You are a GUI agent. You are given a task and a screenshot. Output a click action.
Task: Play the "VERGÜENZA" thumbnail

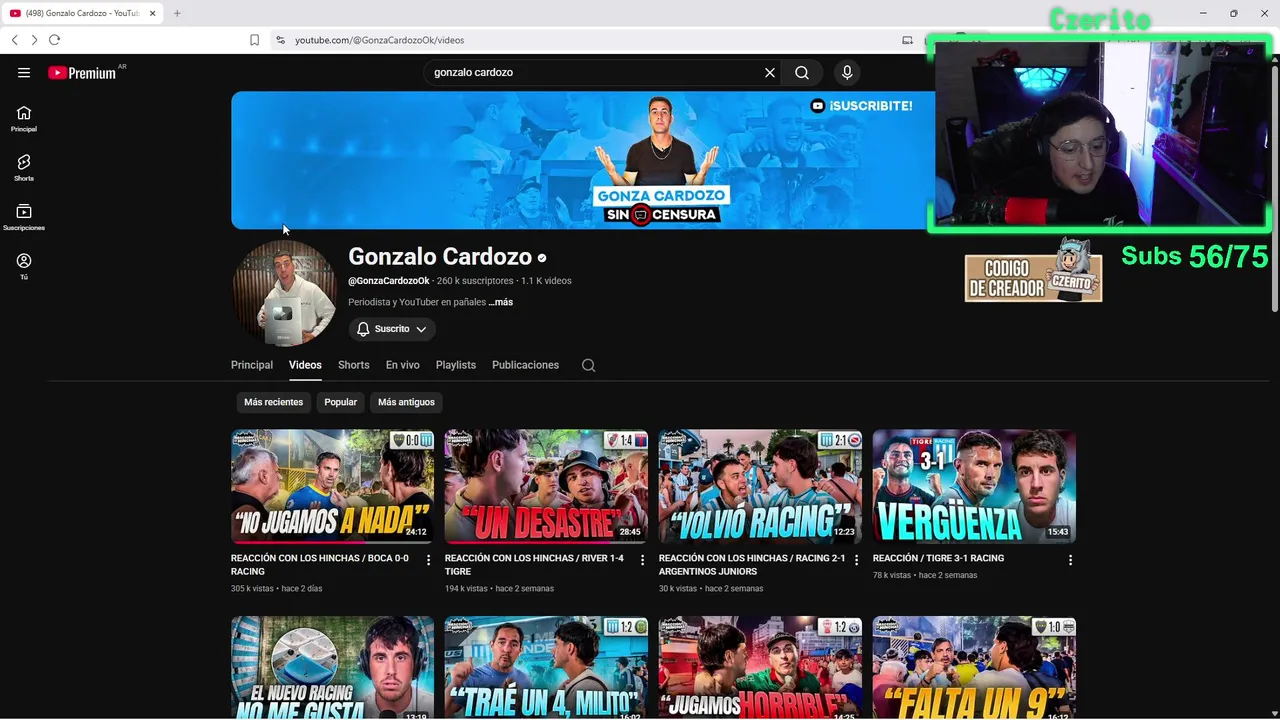(975, 487)
